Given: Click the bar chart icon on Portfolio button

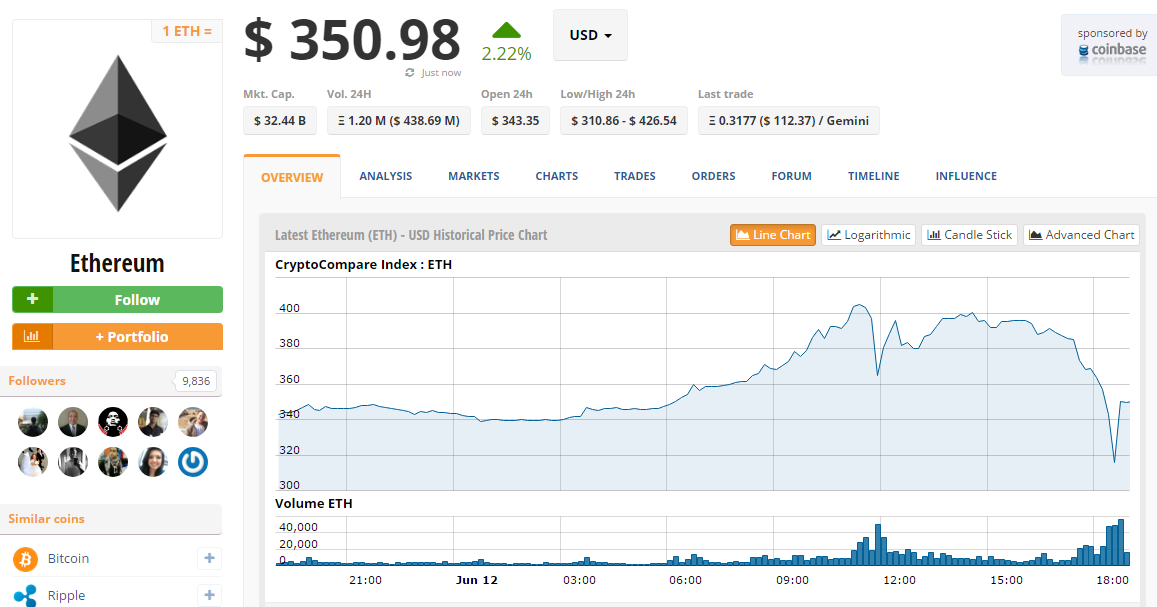Looking at the screenshot, I should (32, 336).
